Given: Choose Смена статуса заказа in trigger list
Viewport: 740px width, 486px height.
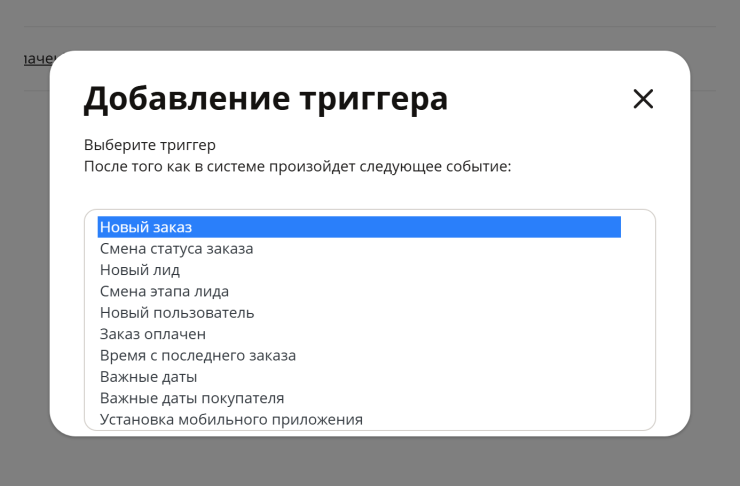Looking at the screenshot, I should [359, 249].
